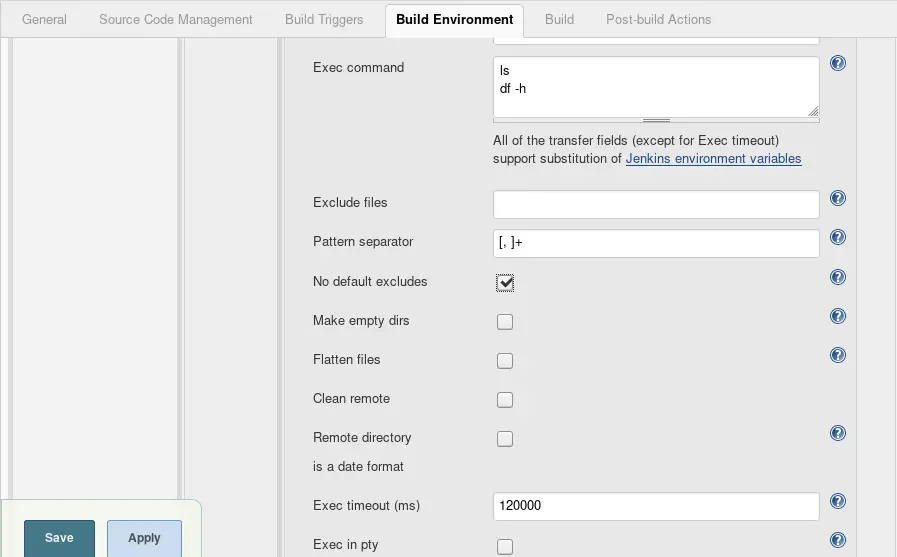897x557 pixels.
Task: Open help for Exec command field
Action: click(838, 63)
